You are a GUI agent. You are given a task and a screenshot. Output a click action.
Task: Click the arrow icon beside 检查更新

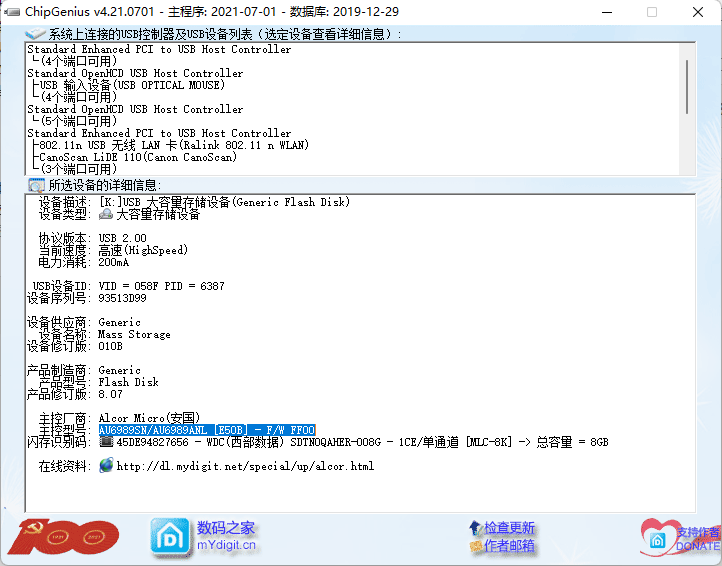475,527
